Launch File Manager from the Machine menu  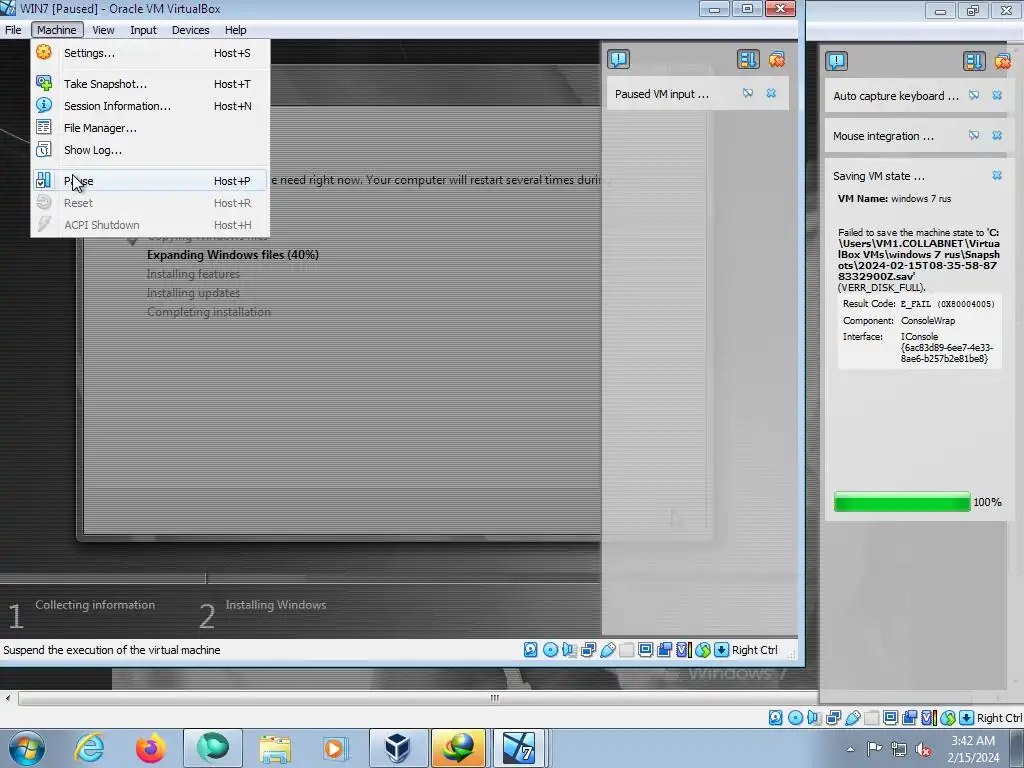tap(150, 128)
